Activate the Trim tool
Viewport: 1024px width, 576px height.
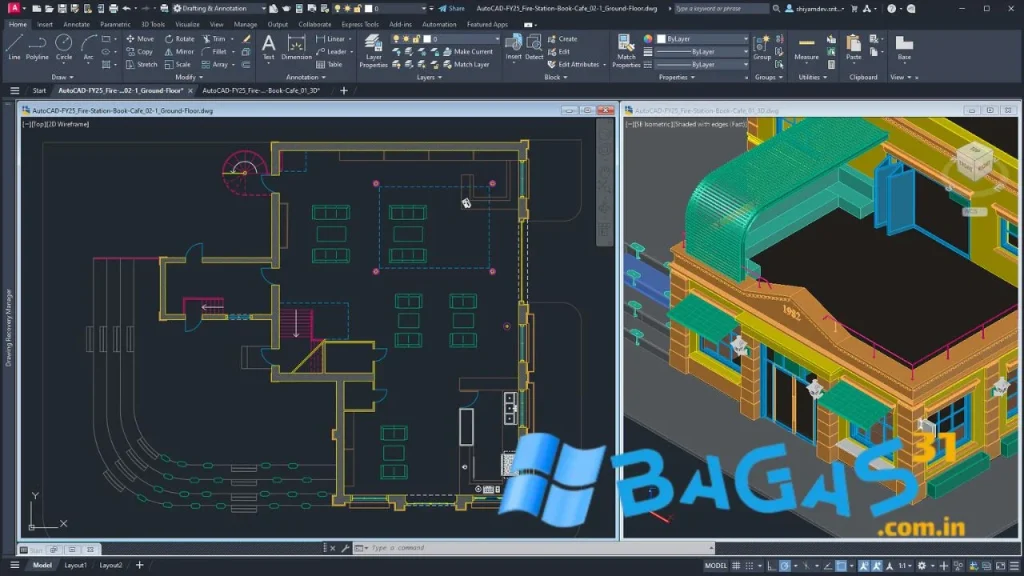[x=214, y=39]
